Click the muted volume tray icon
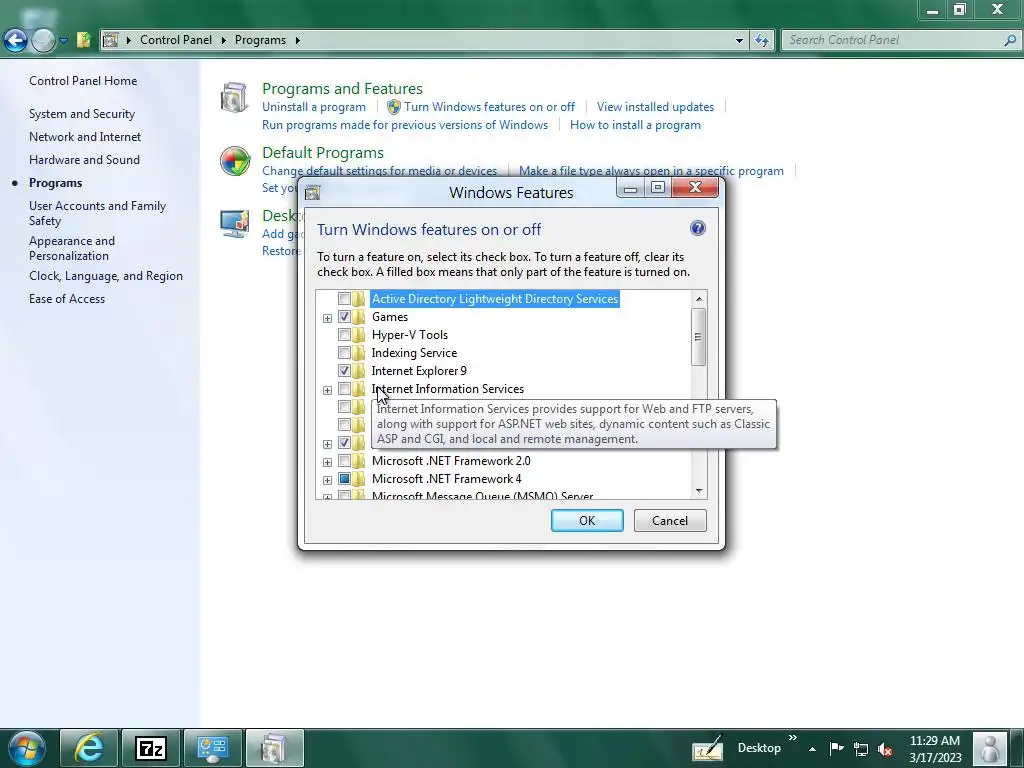The image size is (1024, 768). tap(885, 749)
